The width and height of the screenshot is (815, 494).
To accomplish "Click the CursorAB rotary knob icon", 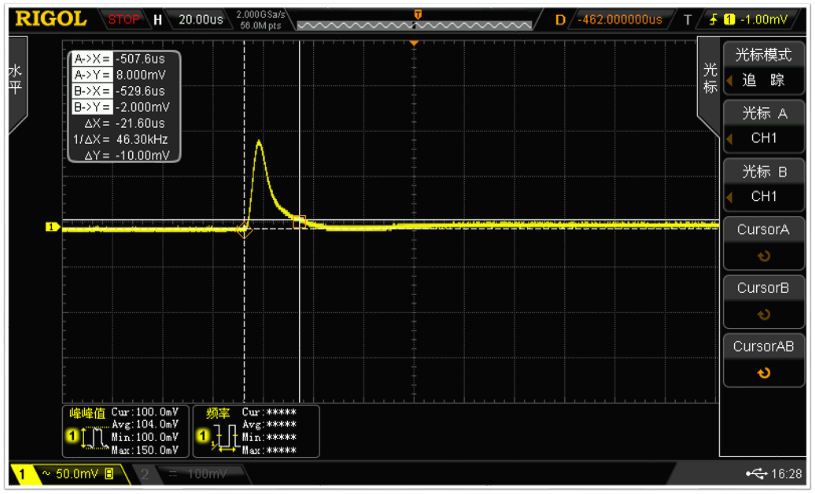I will coord(764,373).
